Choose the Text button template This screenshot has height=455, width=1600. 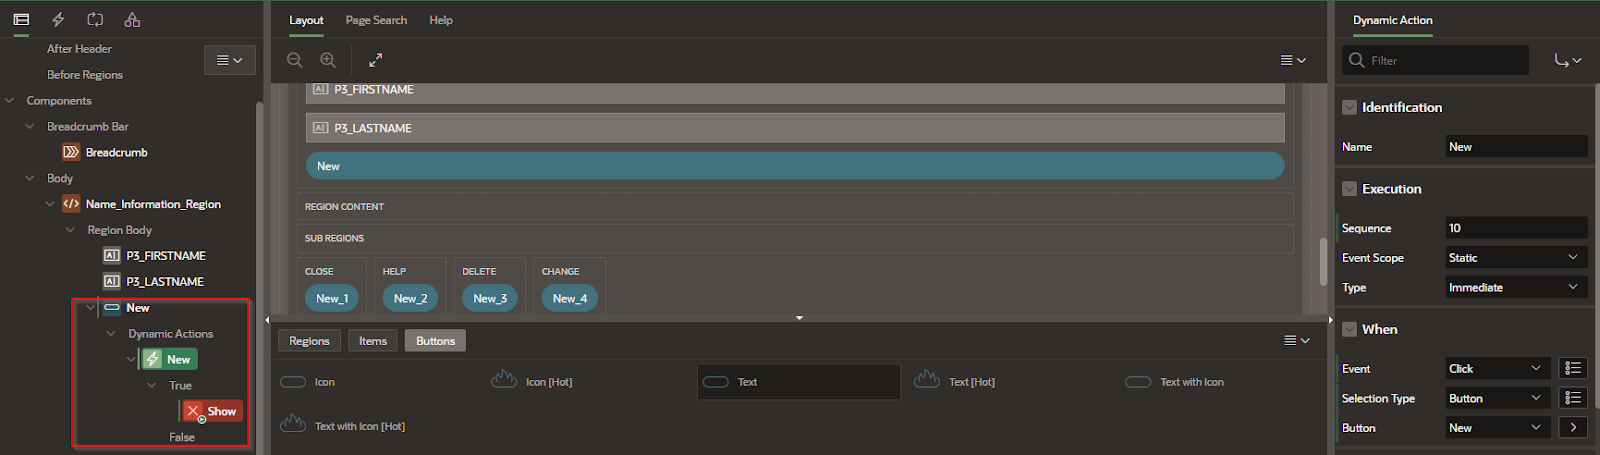pyautogui.click(x=798, y=382)
